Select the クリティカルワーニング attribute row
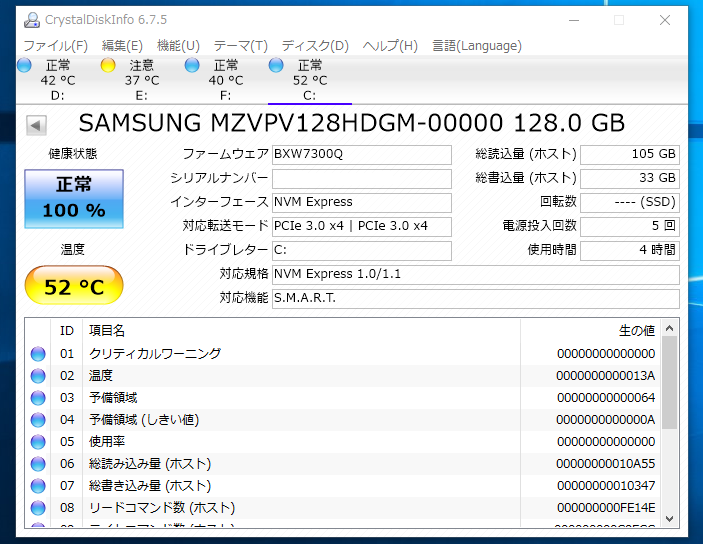This screenshot has height=544, width=703. (343, 354)
